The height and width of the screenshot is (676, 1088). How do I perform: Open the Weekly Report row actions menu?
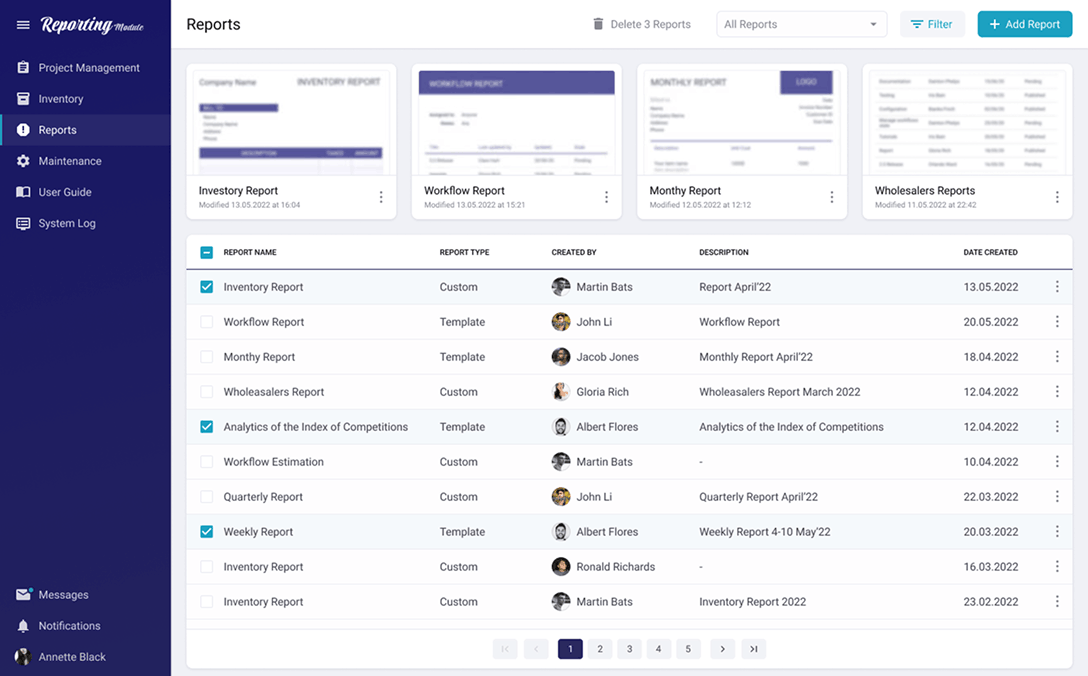[1057, 531]
